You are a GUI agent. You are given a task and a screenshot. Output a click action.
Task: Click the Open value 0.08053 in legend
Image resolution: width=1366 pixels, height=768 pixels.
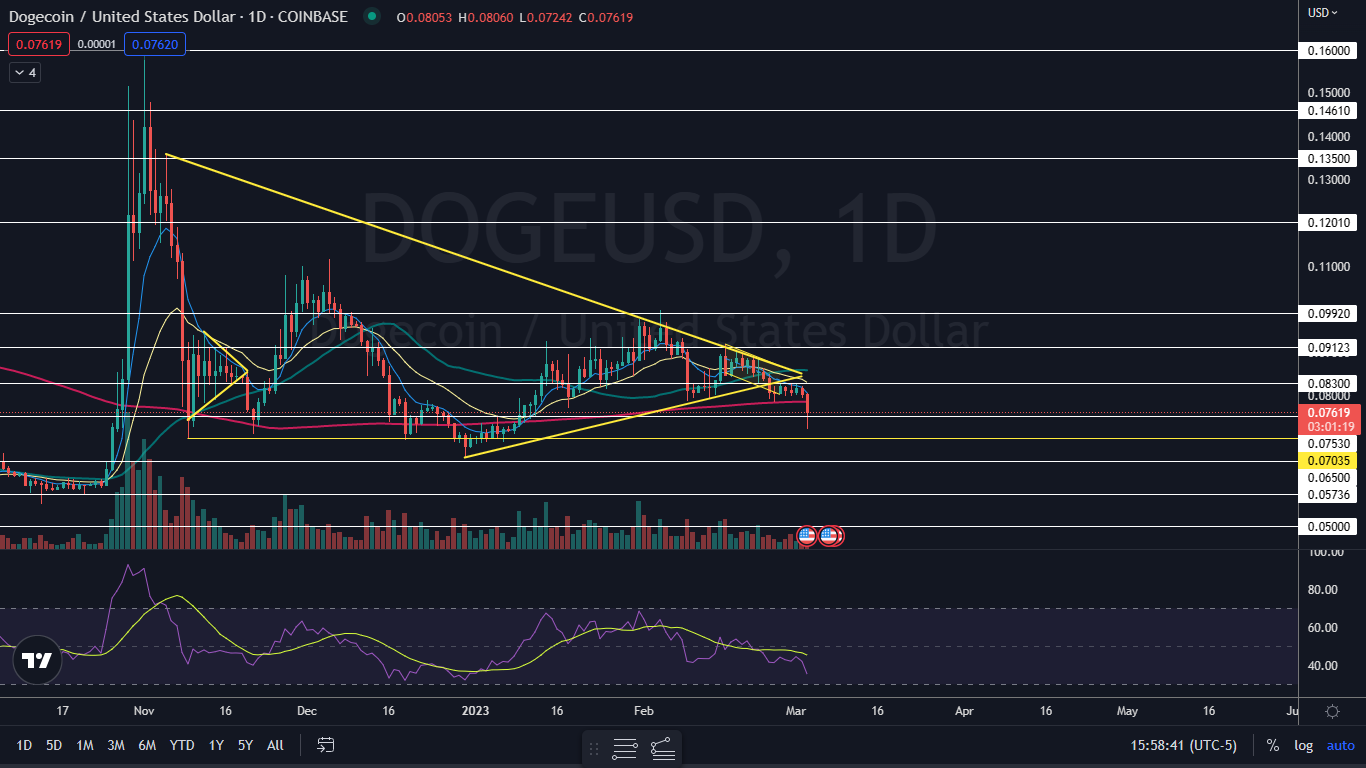pos(430,17)
